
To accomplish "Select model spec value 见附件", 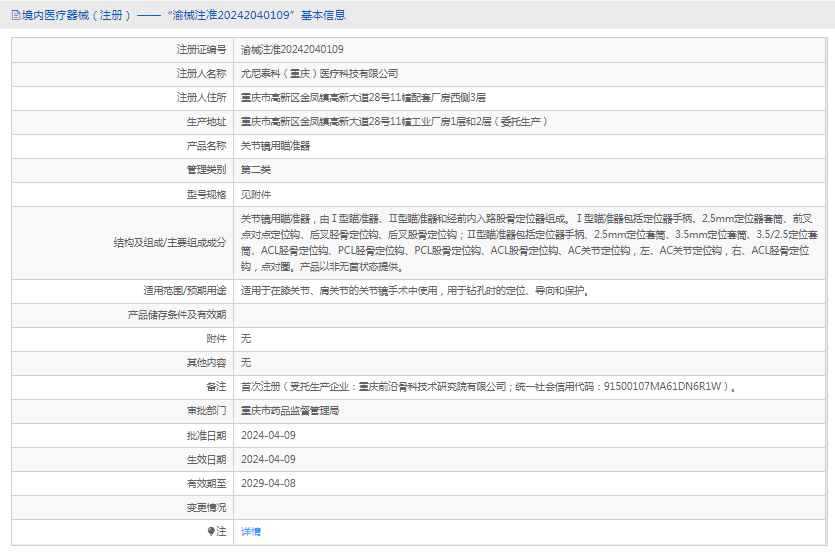I will [x=256, y=195].
